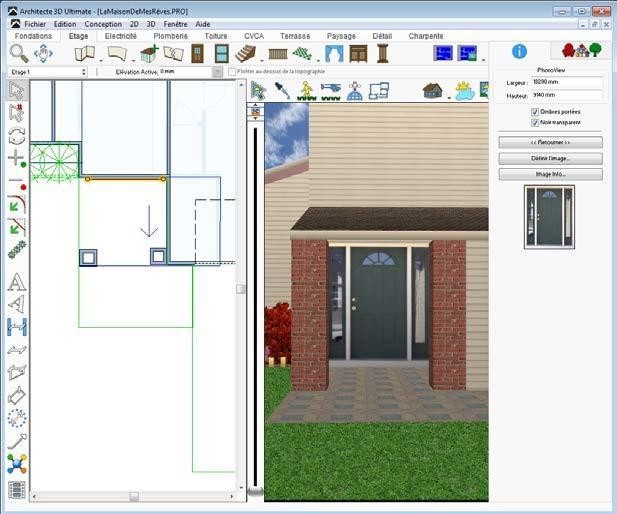Screen dimensions: 617x514
Task: Select the sky and weather settings icon
Action: (x=465, y=91)
